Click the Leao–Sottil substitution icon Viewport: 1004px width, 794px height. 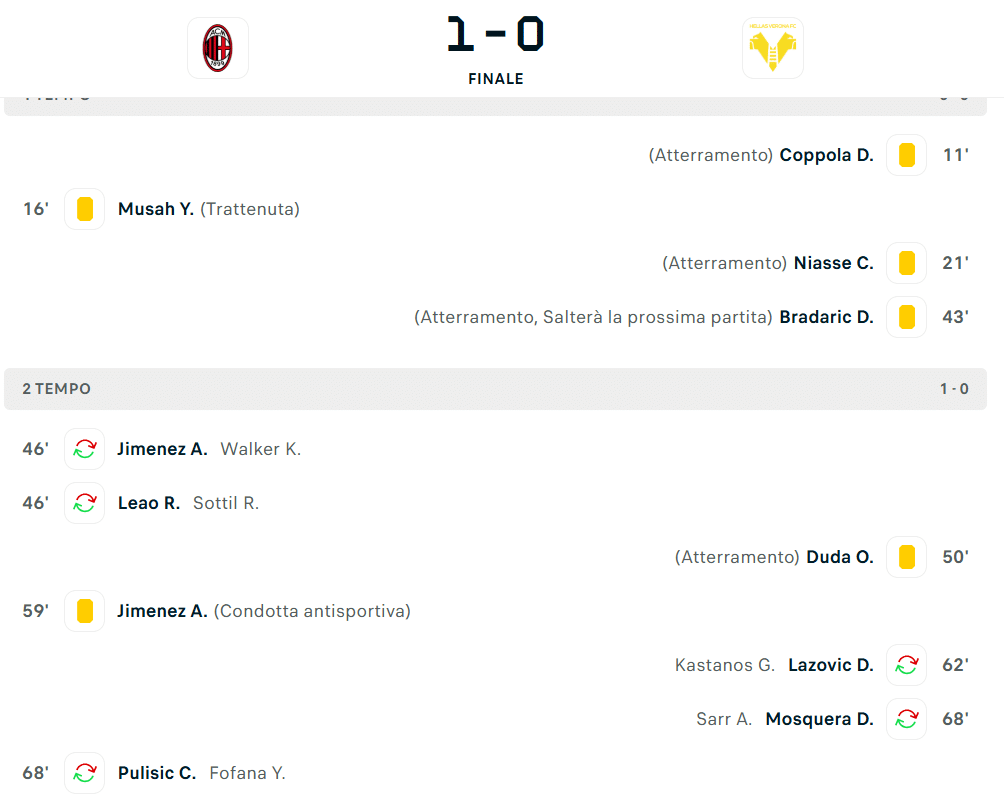coord(85,503)
